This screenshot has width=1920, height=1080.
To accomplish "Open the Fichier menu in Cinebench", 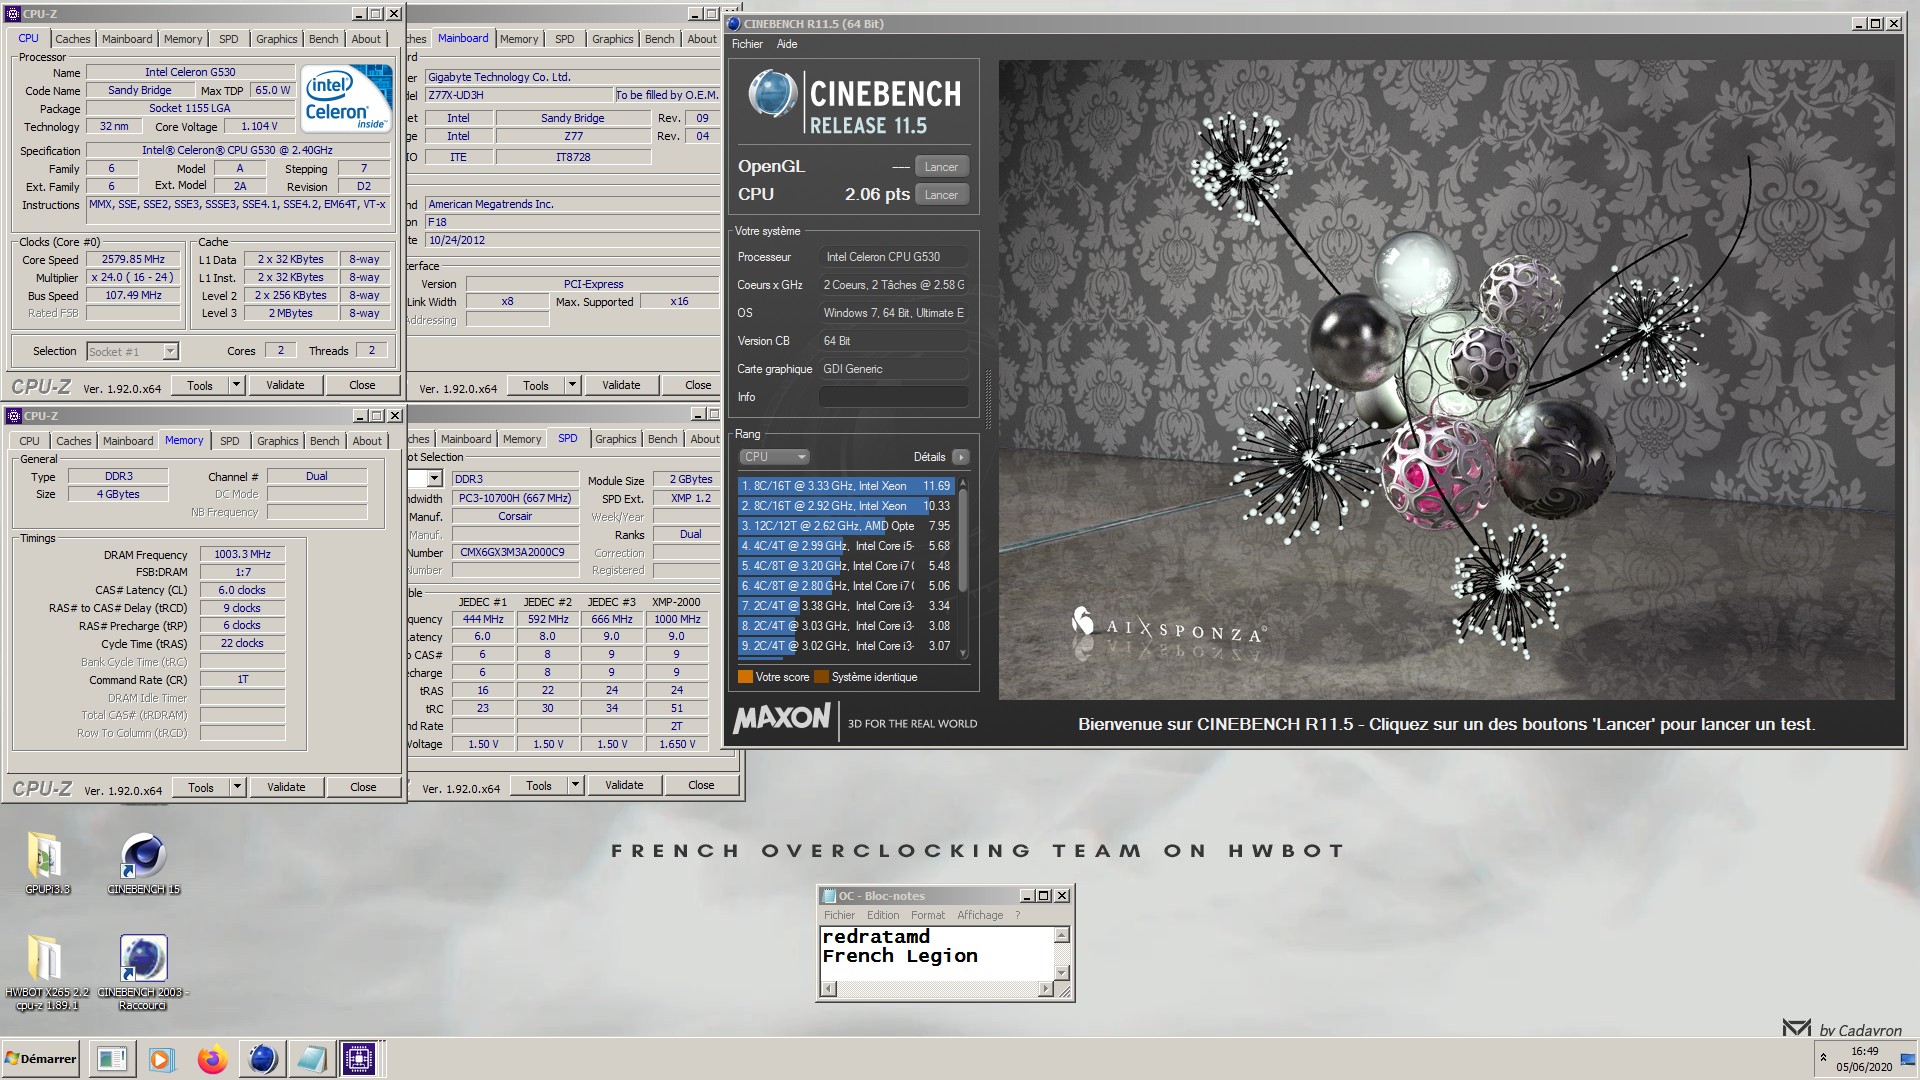I will click(747, 44).
